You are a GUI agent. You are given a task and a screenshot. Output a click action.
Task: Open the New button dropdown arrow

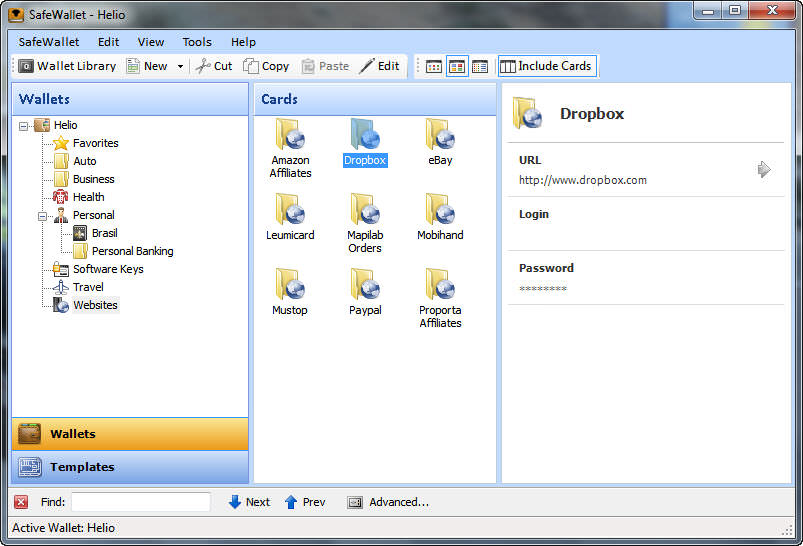coord(180,66)
